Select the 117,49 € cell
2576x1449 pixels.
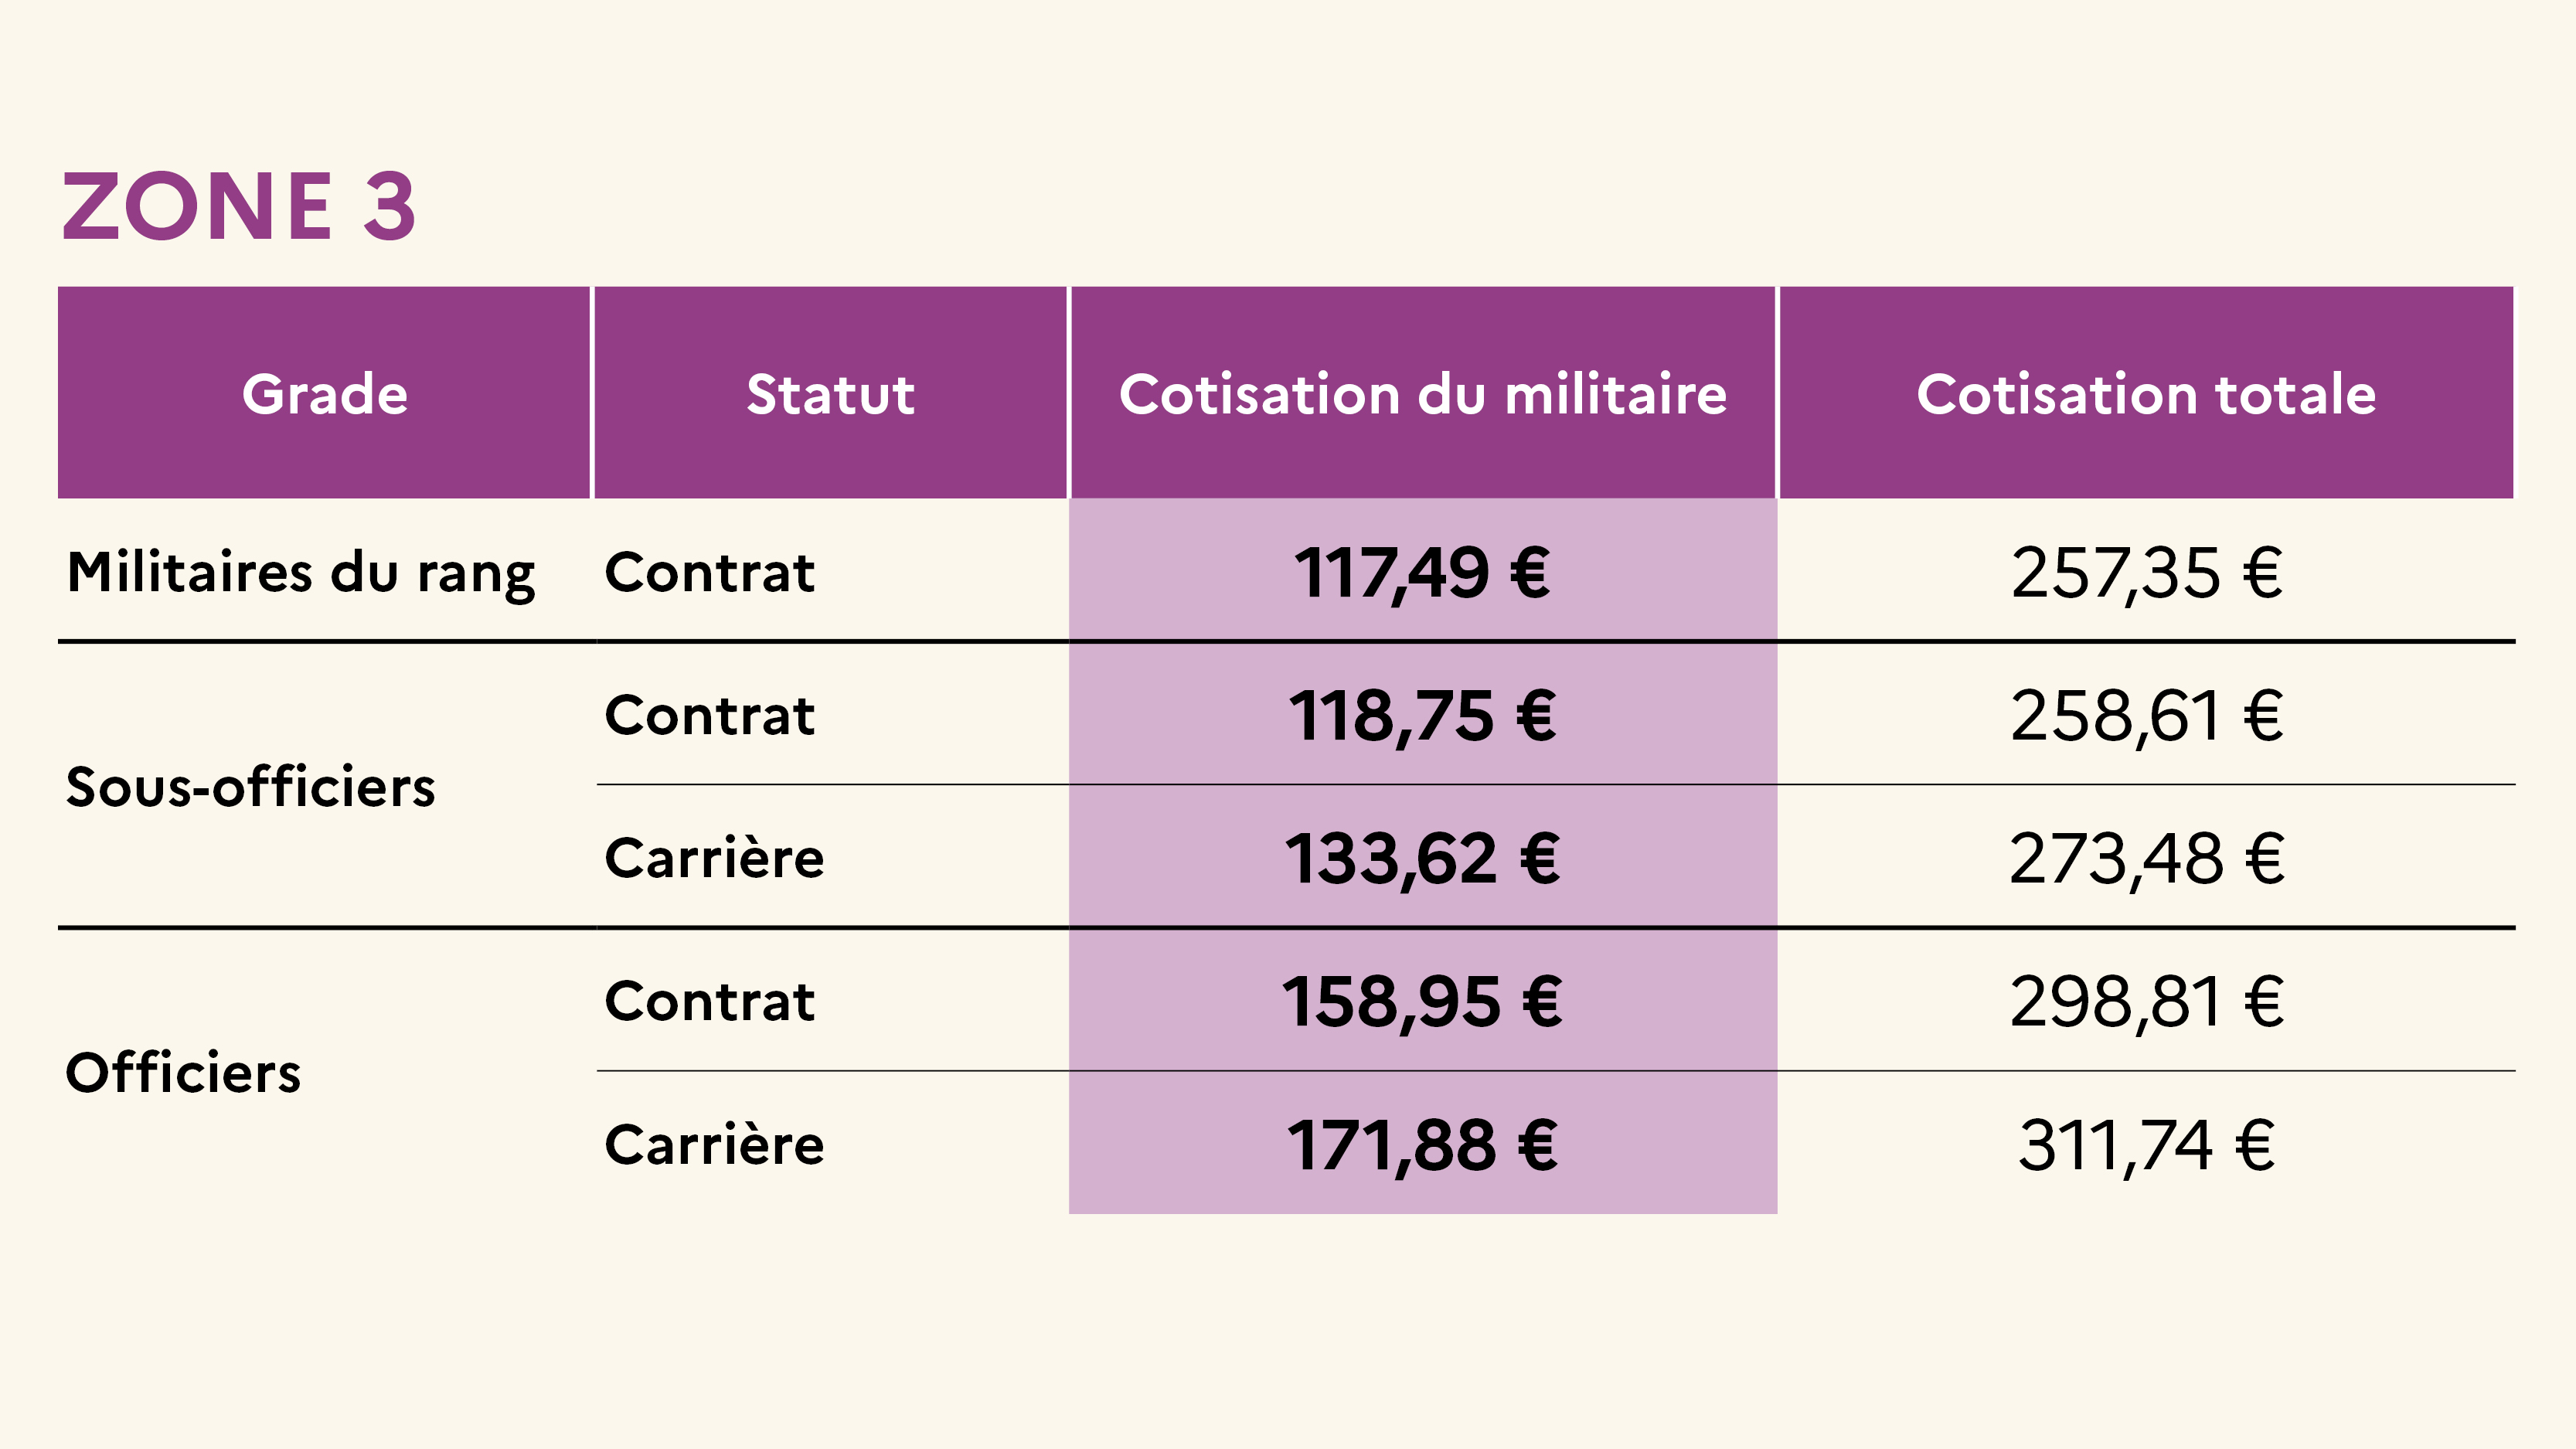1422,574
